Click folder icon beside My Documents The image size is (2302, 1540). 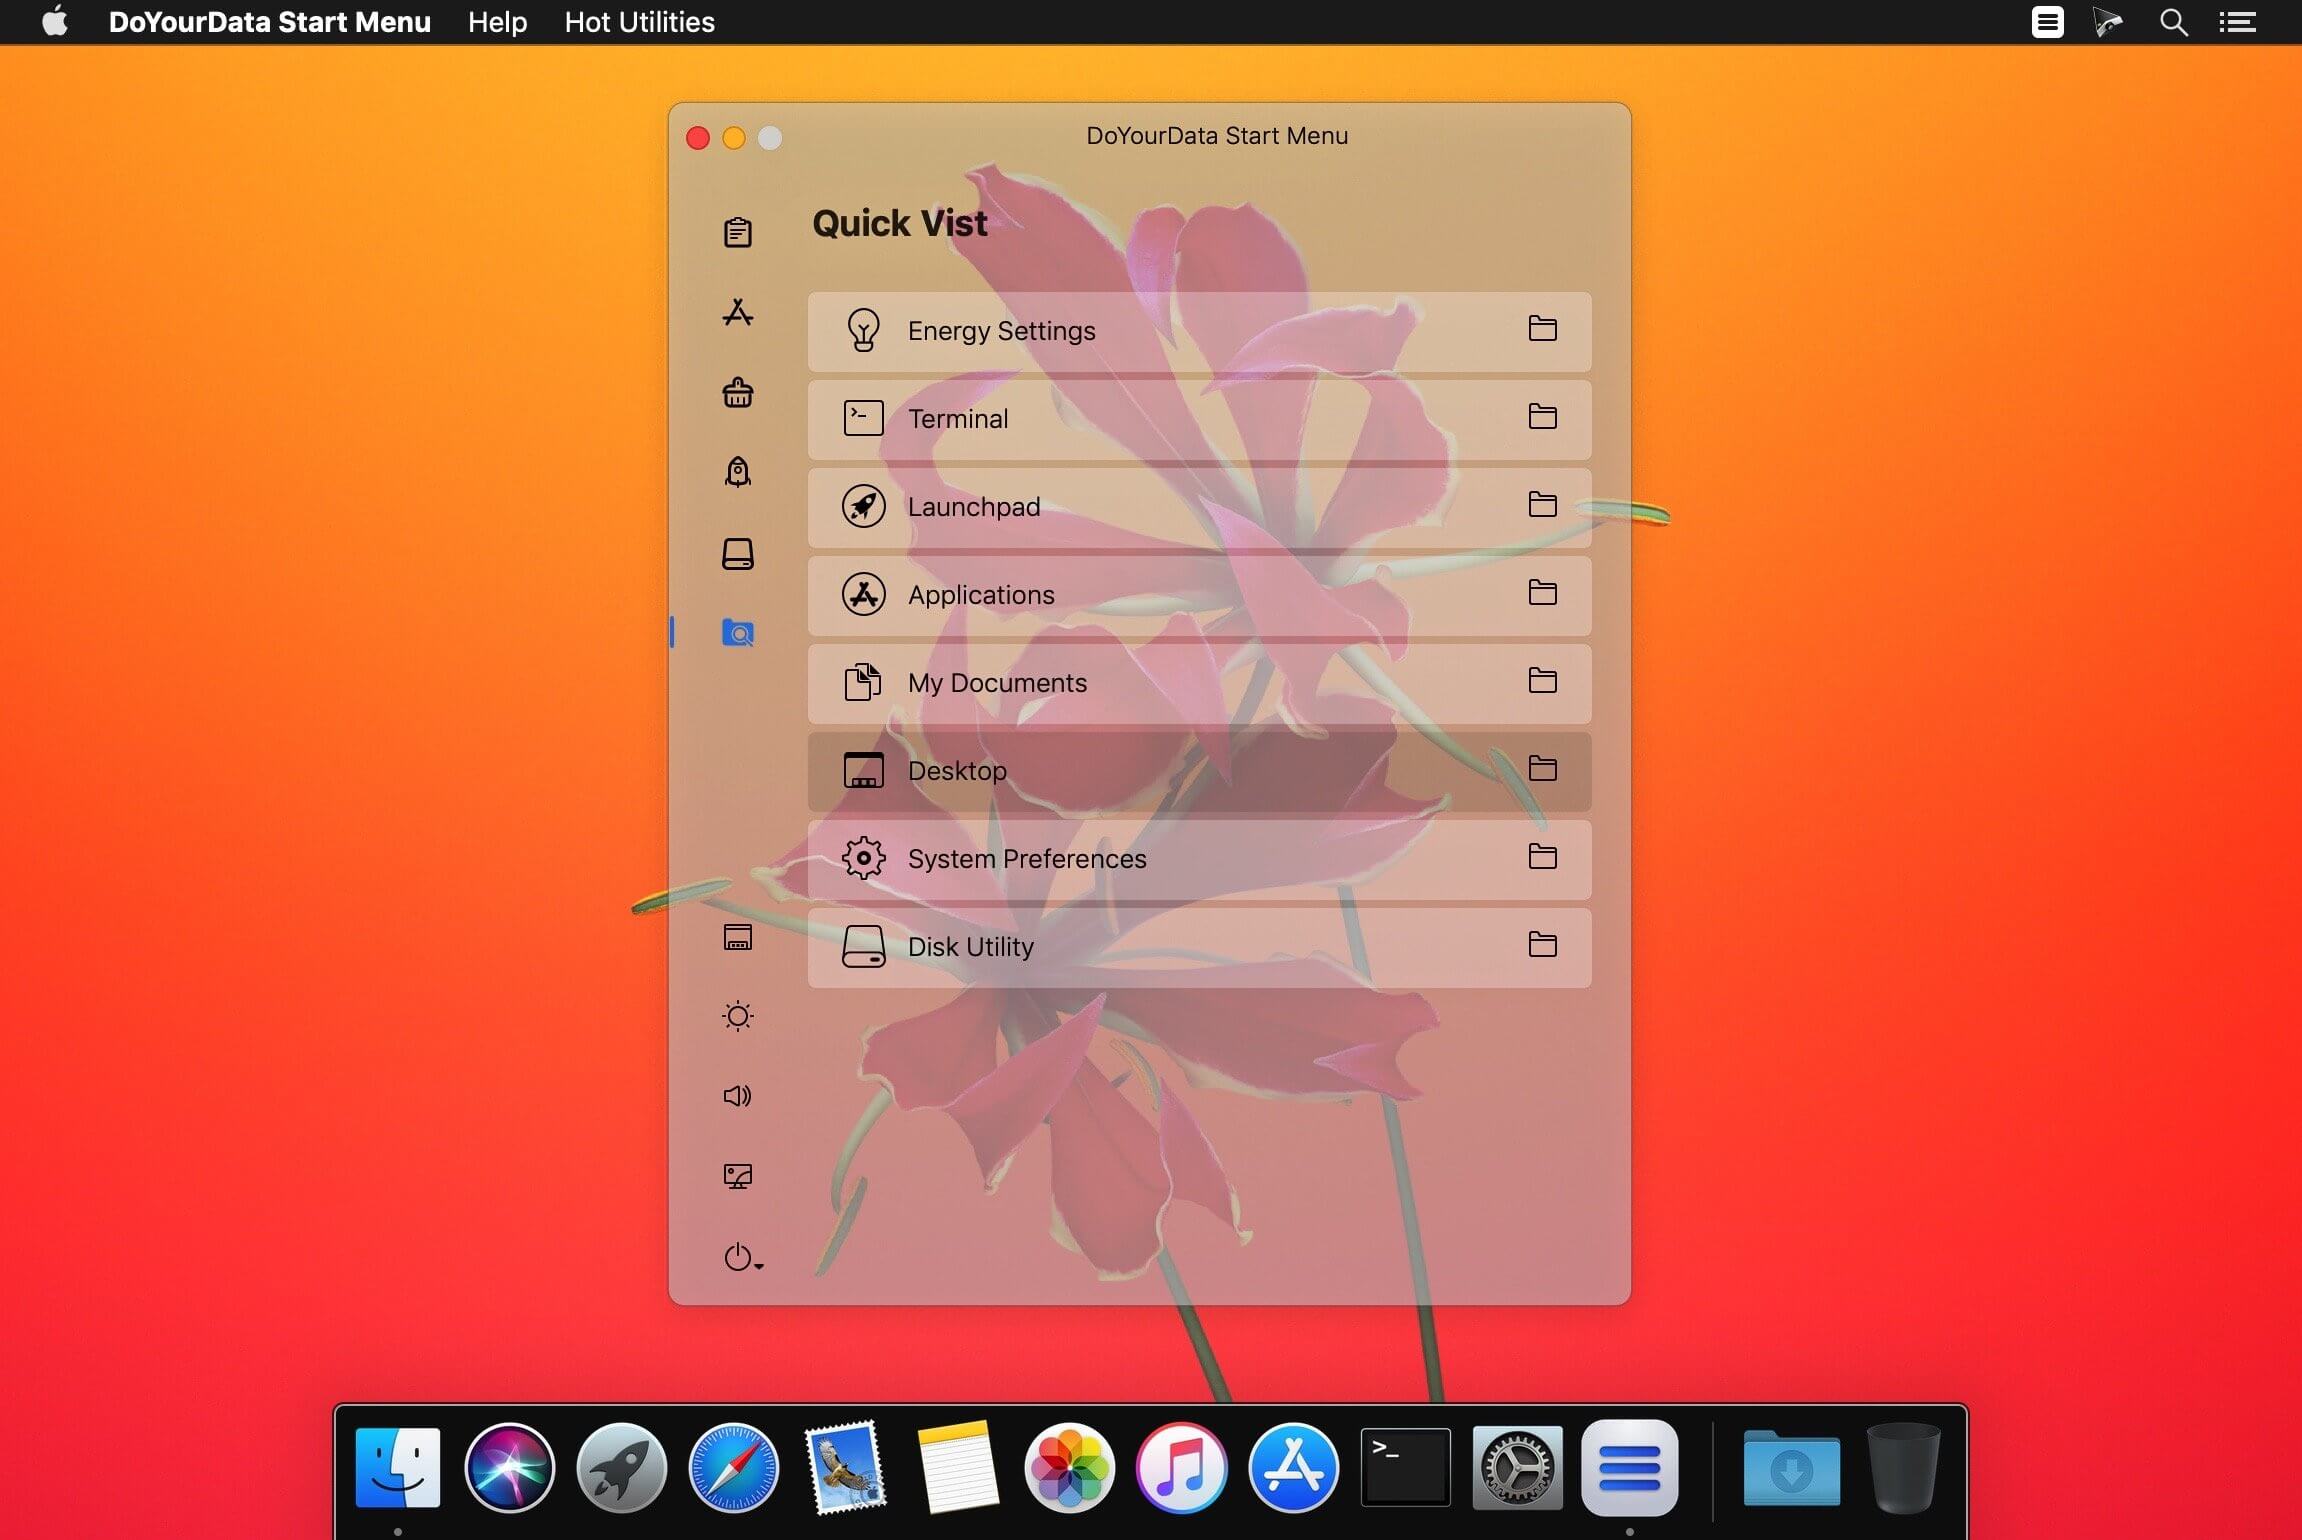(1542, 681)
